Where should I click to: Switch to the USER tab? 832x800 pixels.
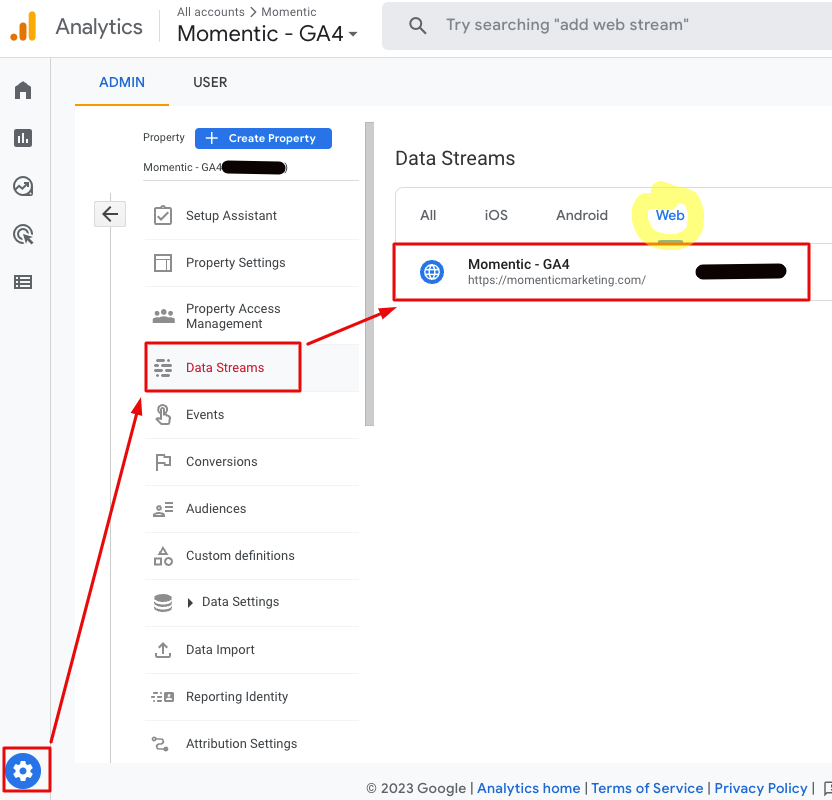(210, 82)
